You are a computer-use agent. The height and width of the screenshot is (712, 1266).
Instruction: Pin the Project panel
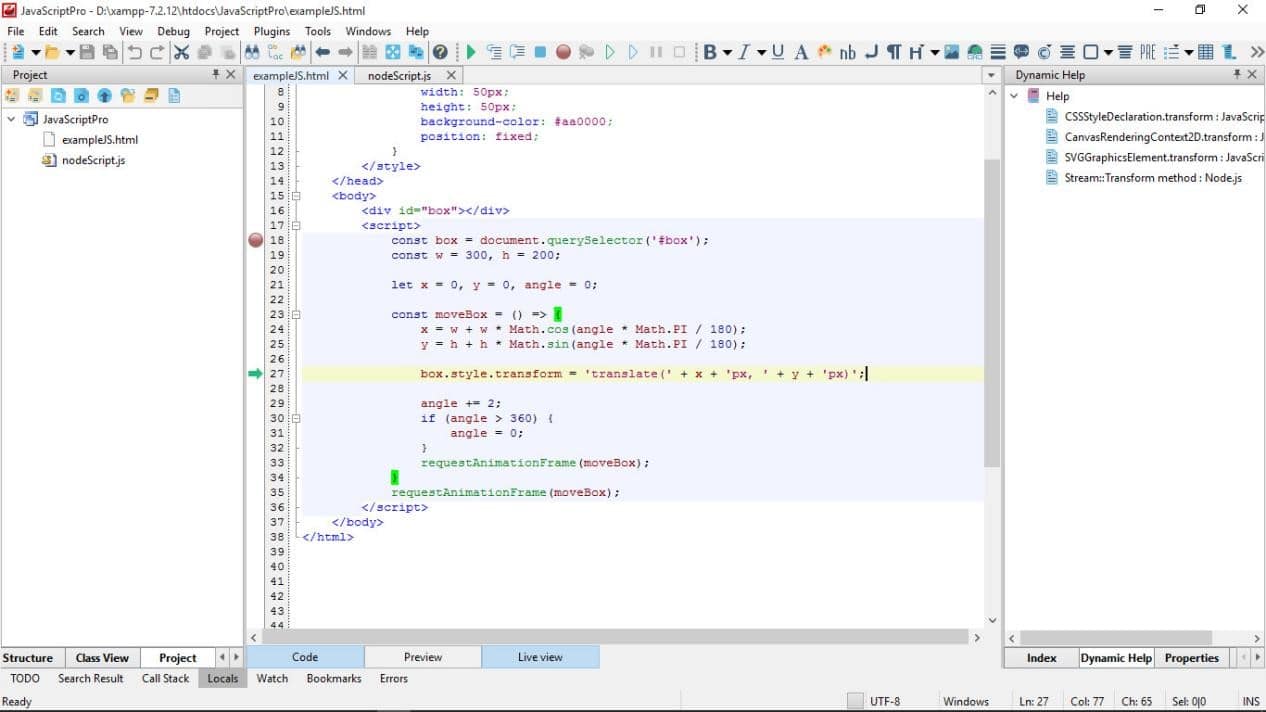(x=216, y=75)
